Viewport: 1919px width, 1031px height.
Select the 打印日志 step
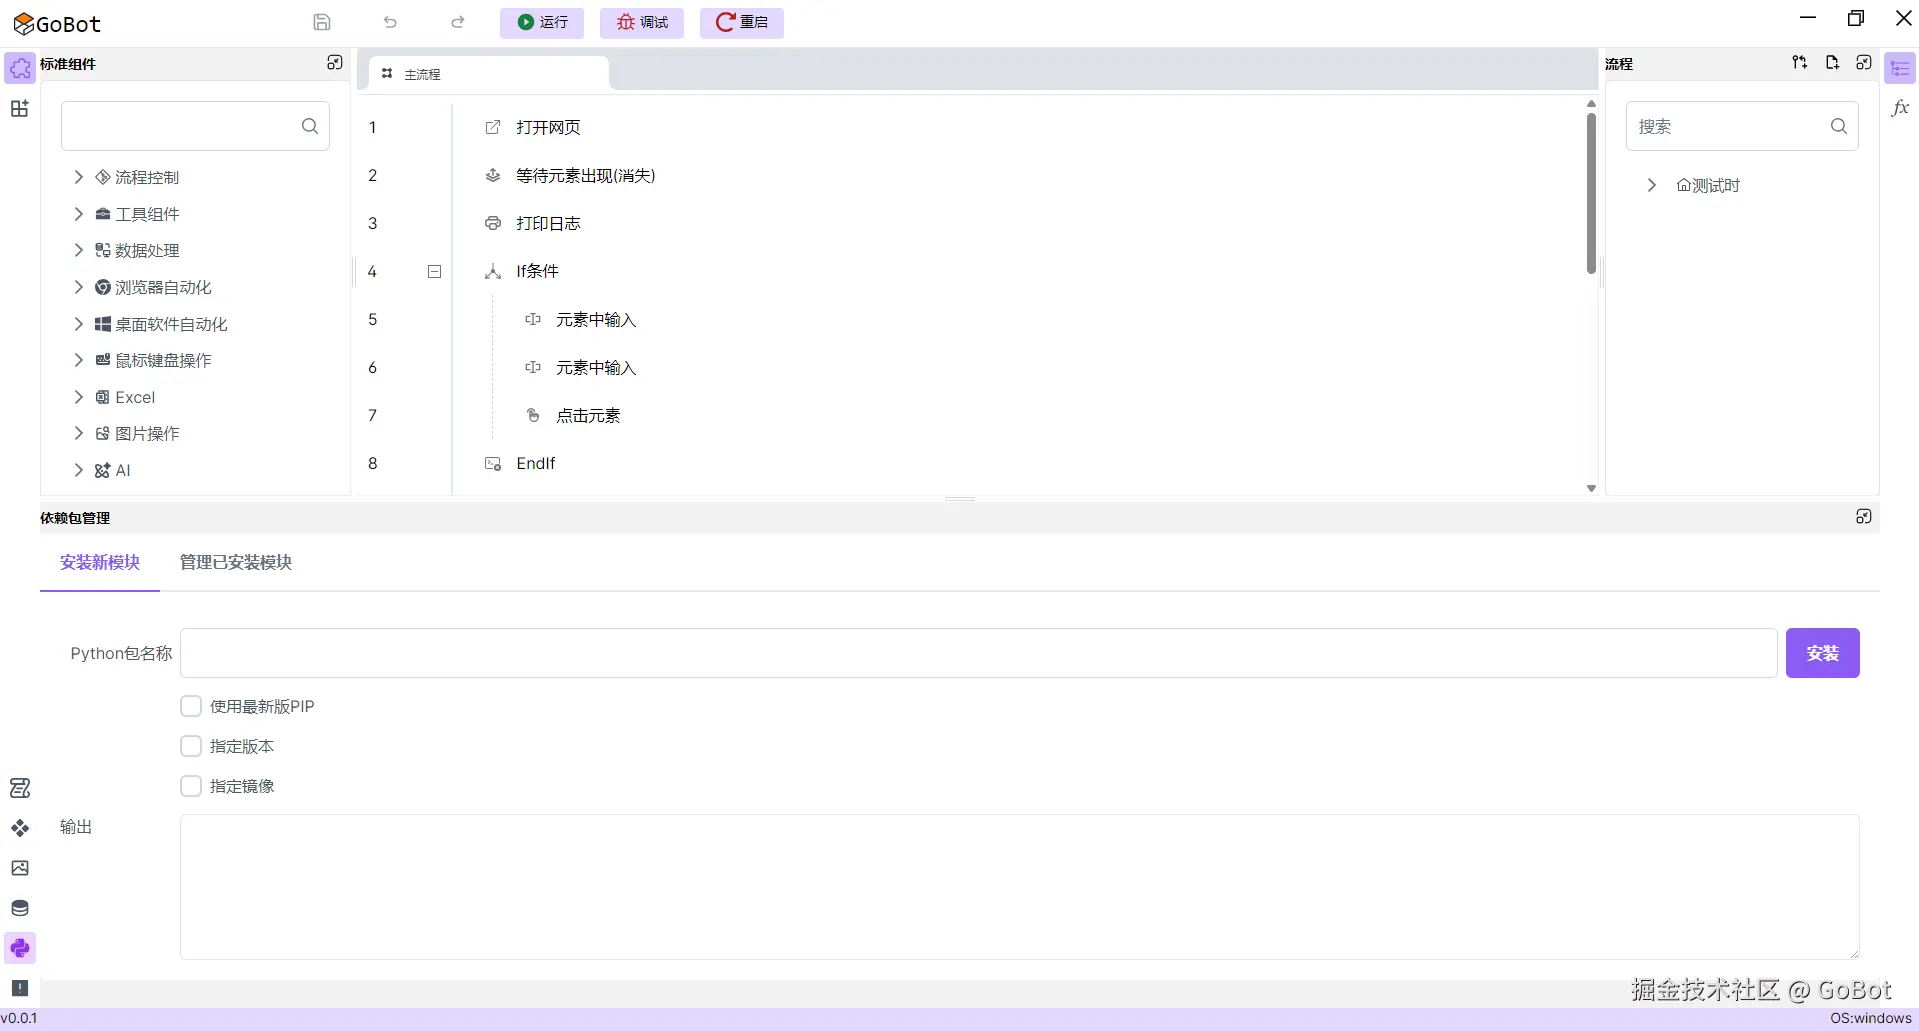[548, 223]
